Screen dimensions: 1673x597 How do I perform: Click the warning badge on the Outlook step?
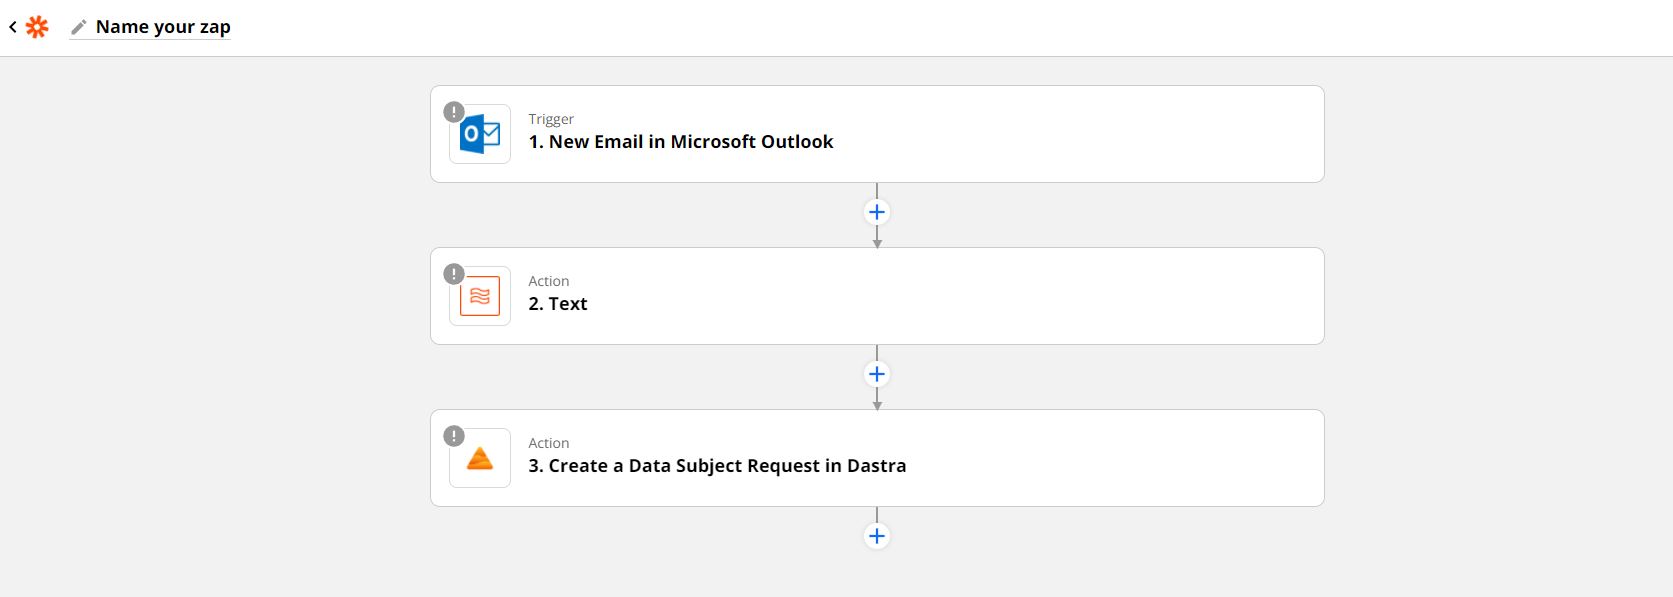pyautogui.click(x=454, y=111)
